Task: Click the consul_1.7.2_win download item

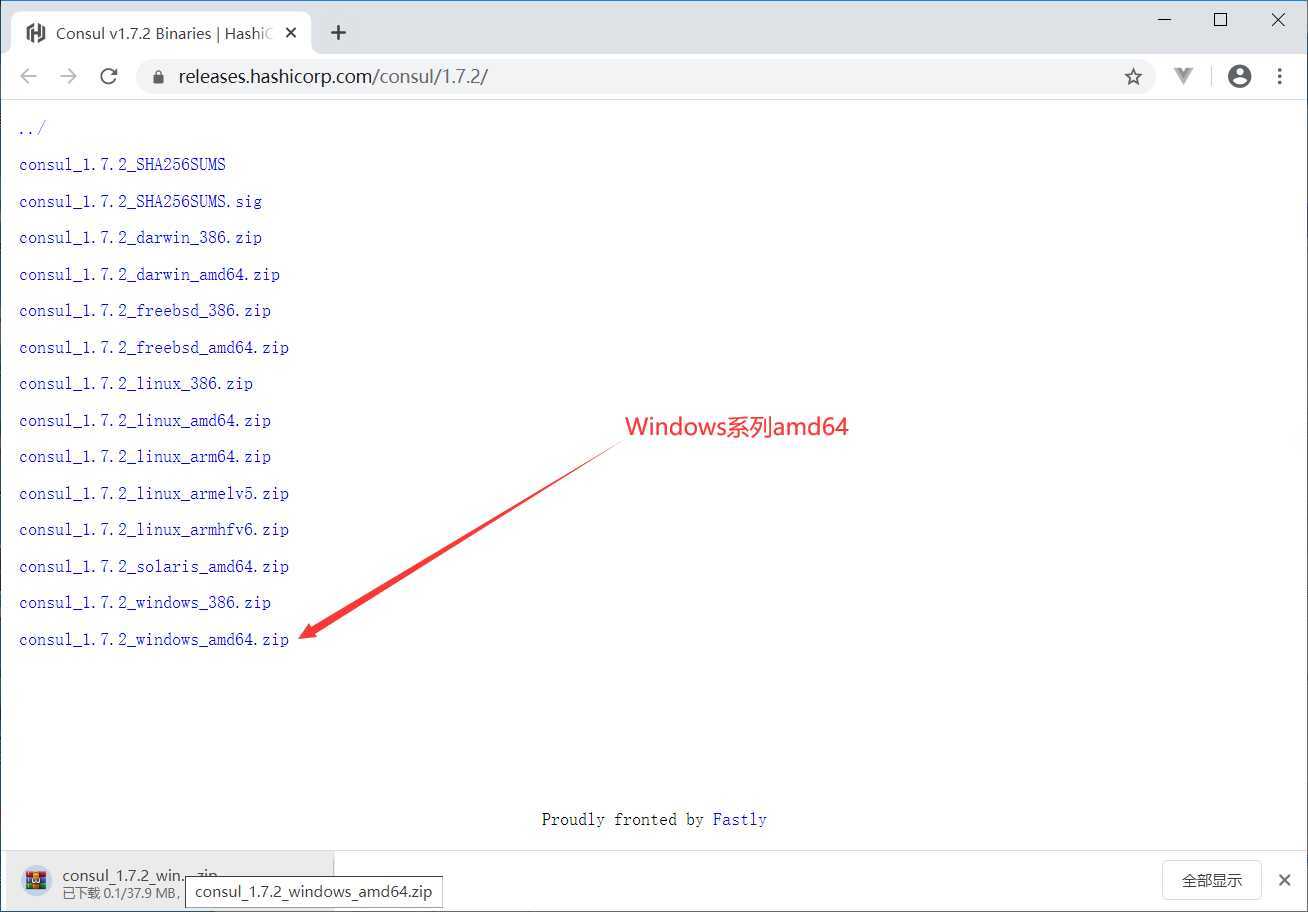Action: coord(170,881)
